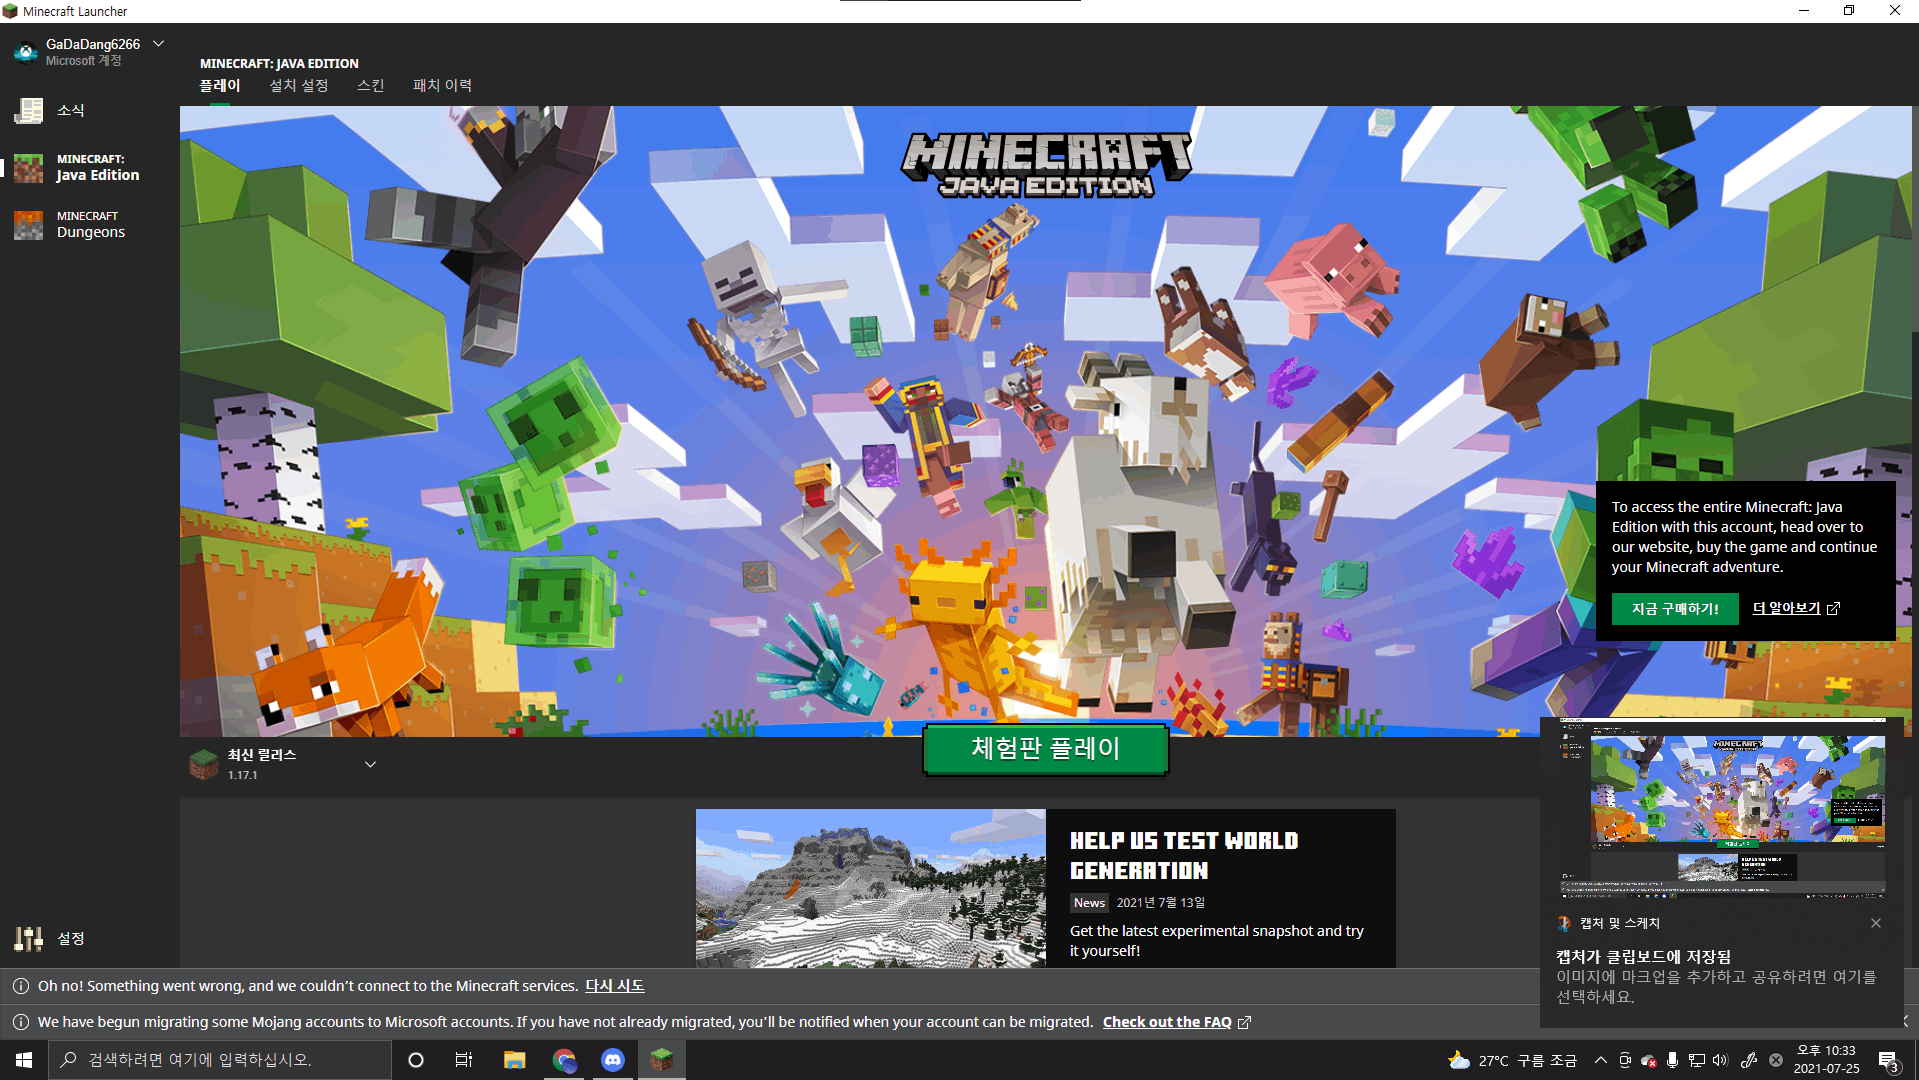Click the 지금 구매하기! button

tap(1675, 609)
